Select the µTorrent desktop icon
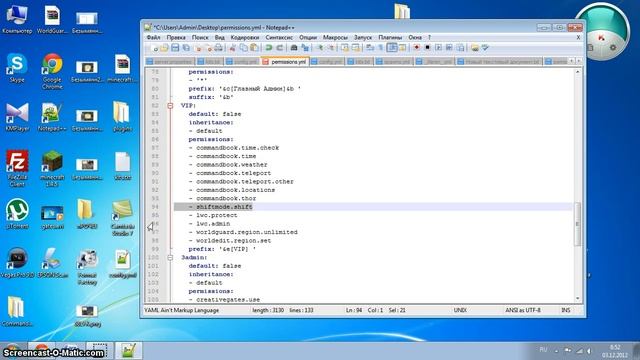The image size is (640, 360). coord(17,213)
